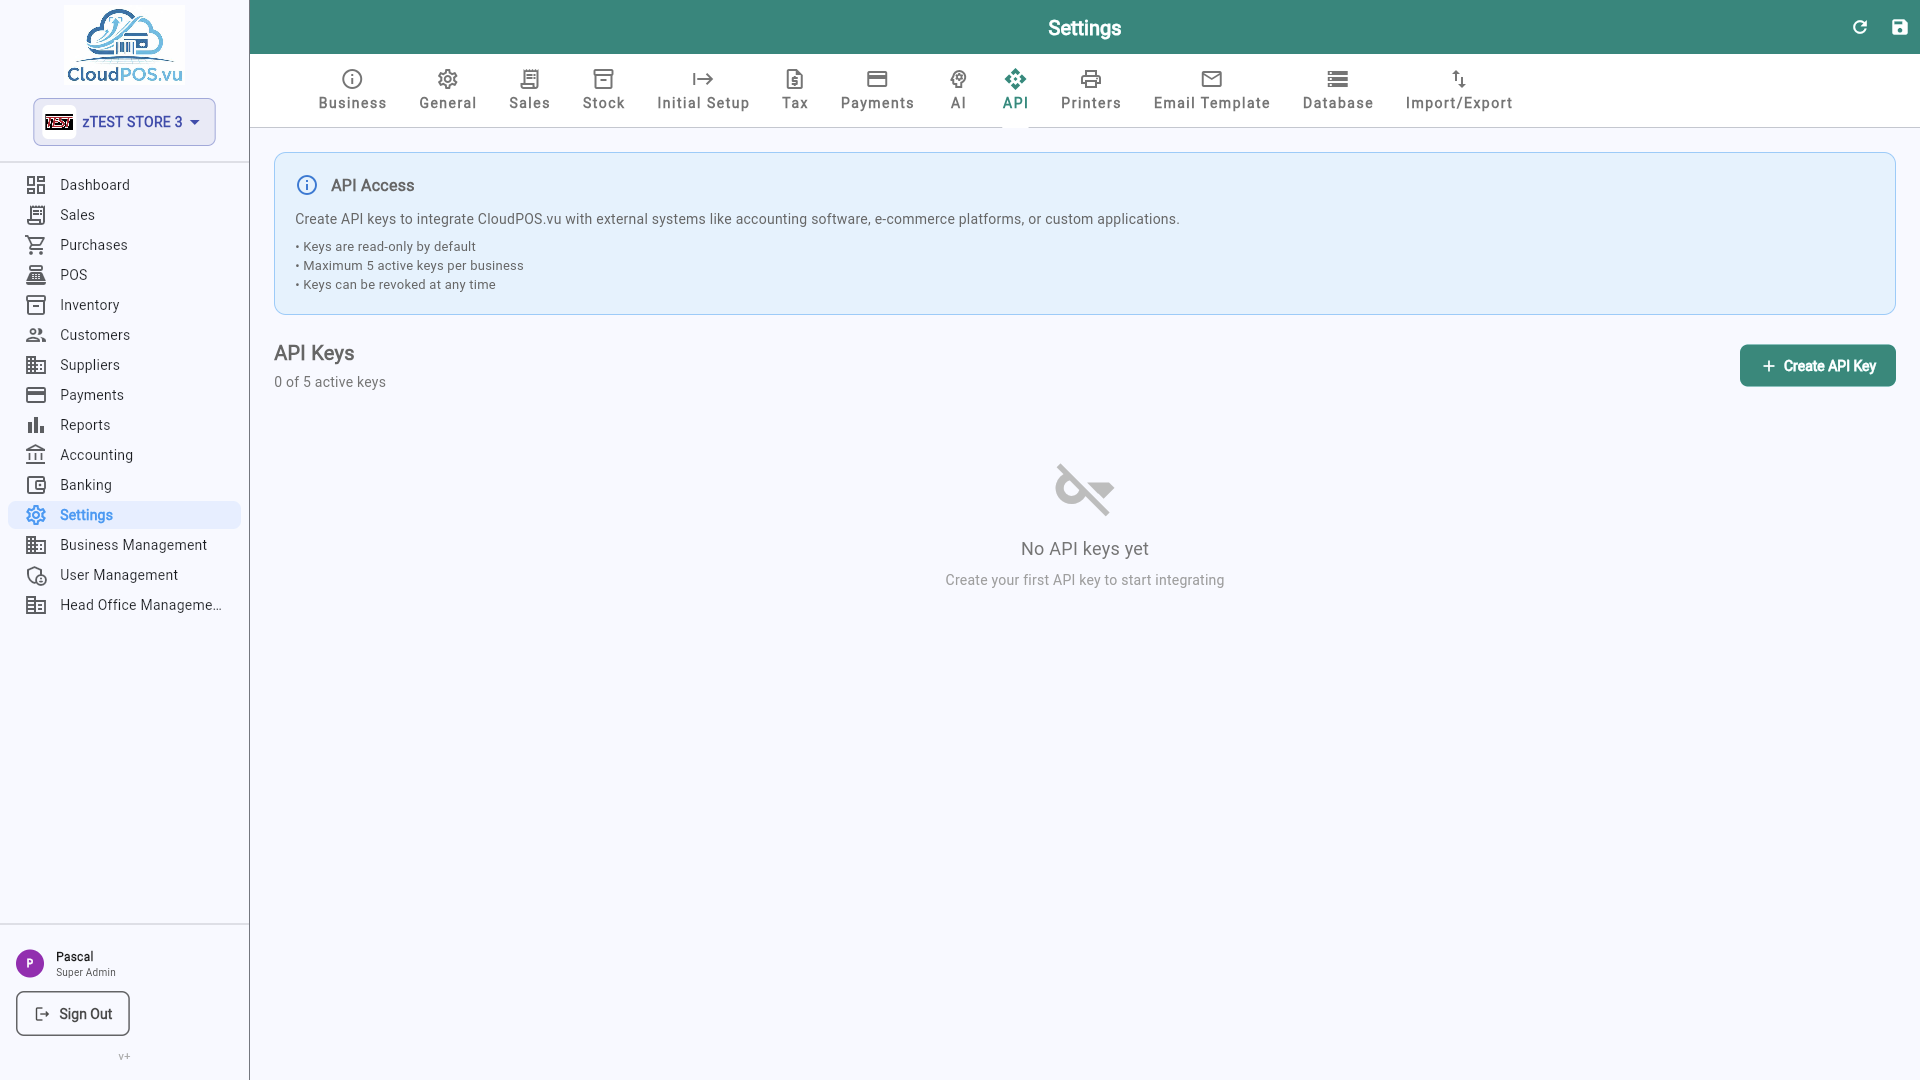Viewport: 1920px width, 1080px height.
Task: Click the Sales receipt icon in sidebar
Action: click(36, 215)
